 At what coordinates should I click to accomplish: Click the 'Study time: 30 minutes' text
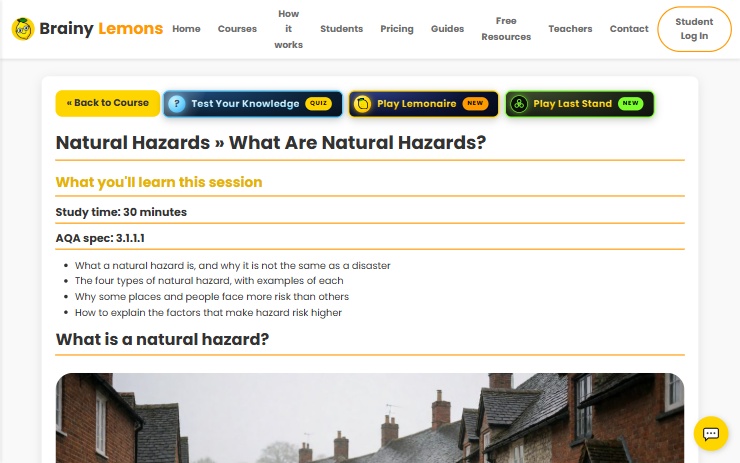pos(121,212)
